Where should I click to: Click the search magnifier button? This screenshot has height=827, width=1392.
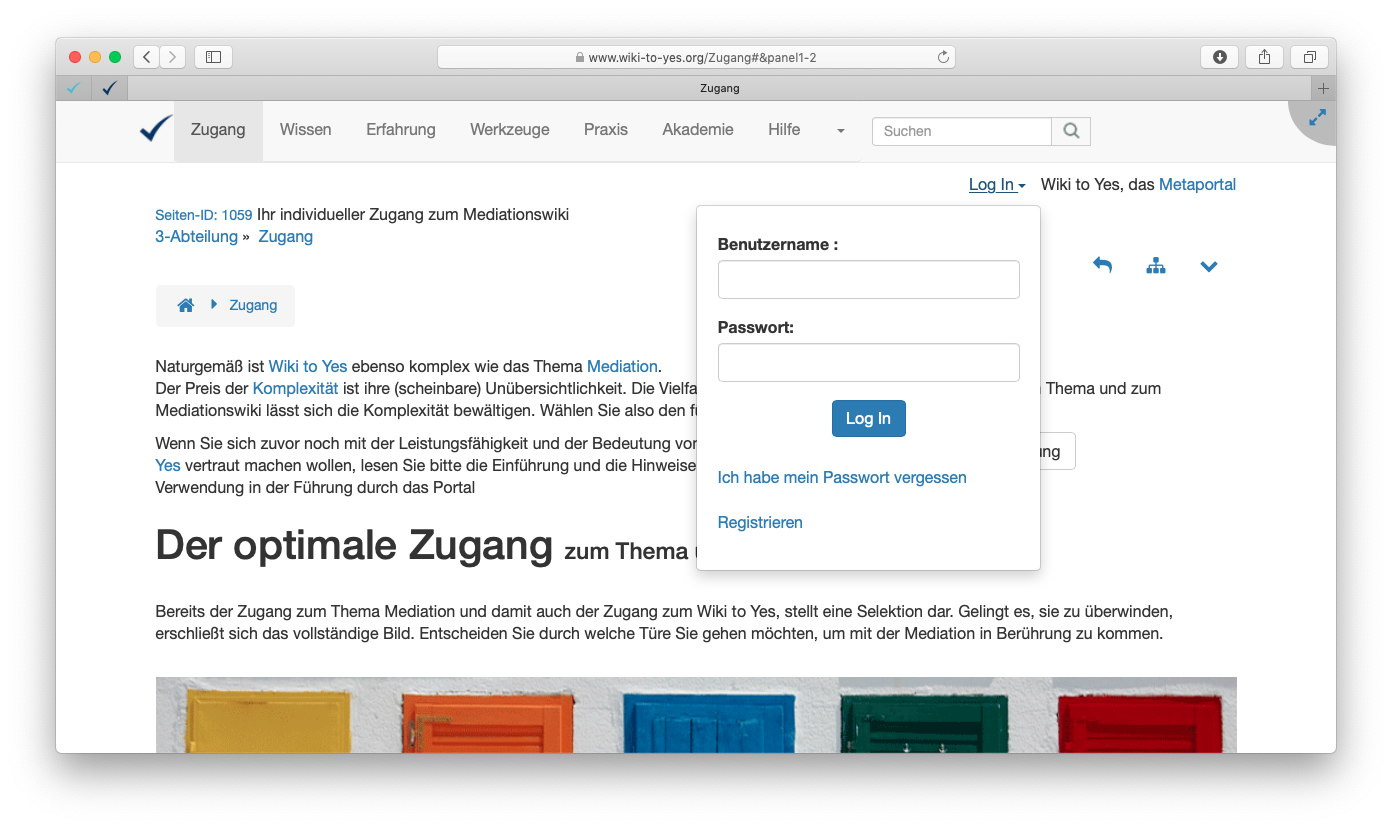click(x=1071, y=131)
